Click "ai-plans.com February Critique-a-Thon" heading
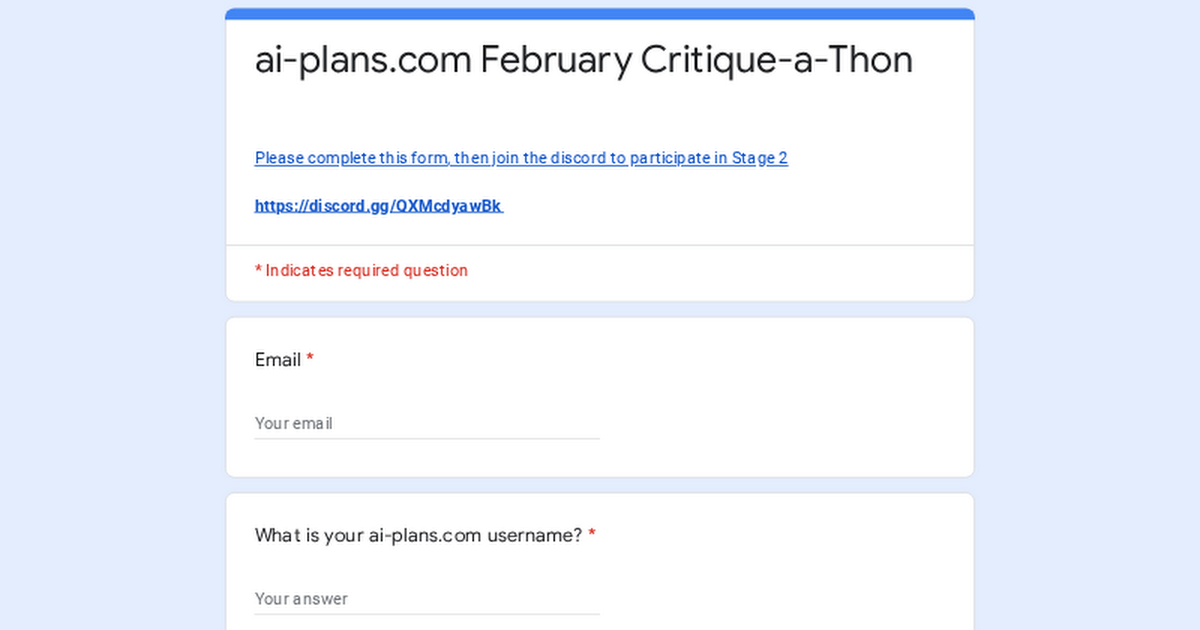 [583, 60]
